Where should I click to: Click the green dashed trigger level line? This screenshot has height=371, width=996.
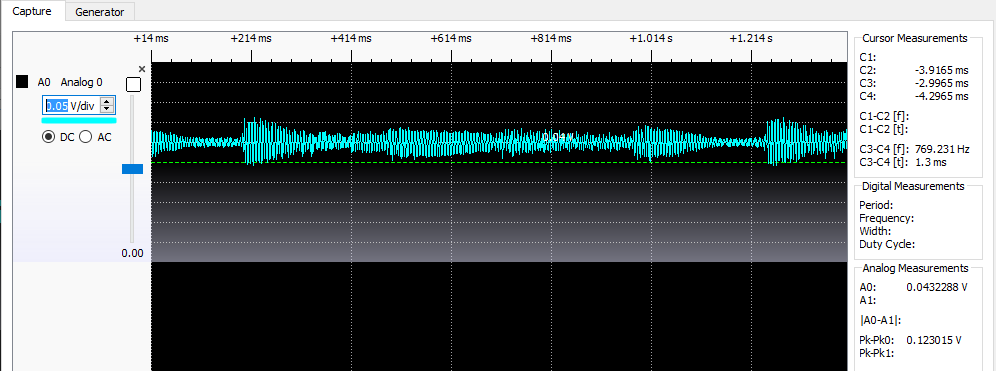pyautogui.click(x=499, y=163)
